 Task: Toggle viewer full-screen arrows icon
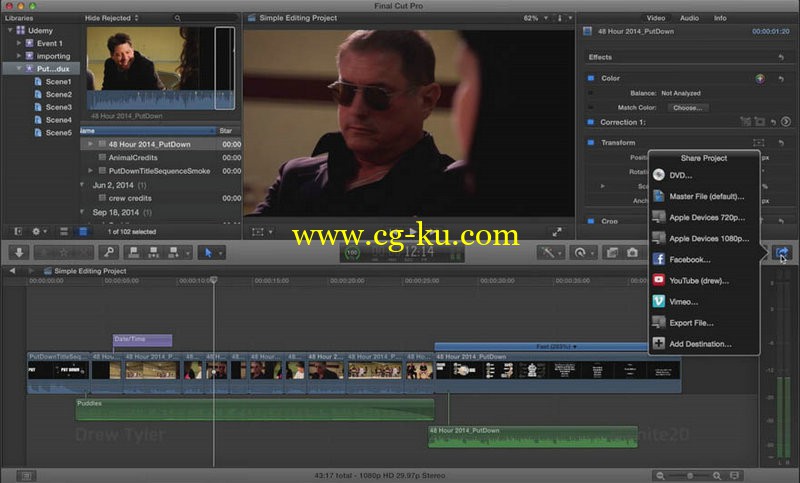click(x=557, y=232)
